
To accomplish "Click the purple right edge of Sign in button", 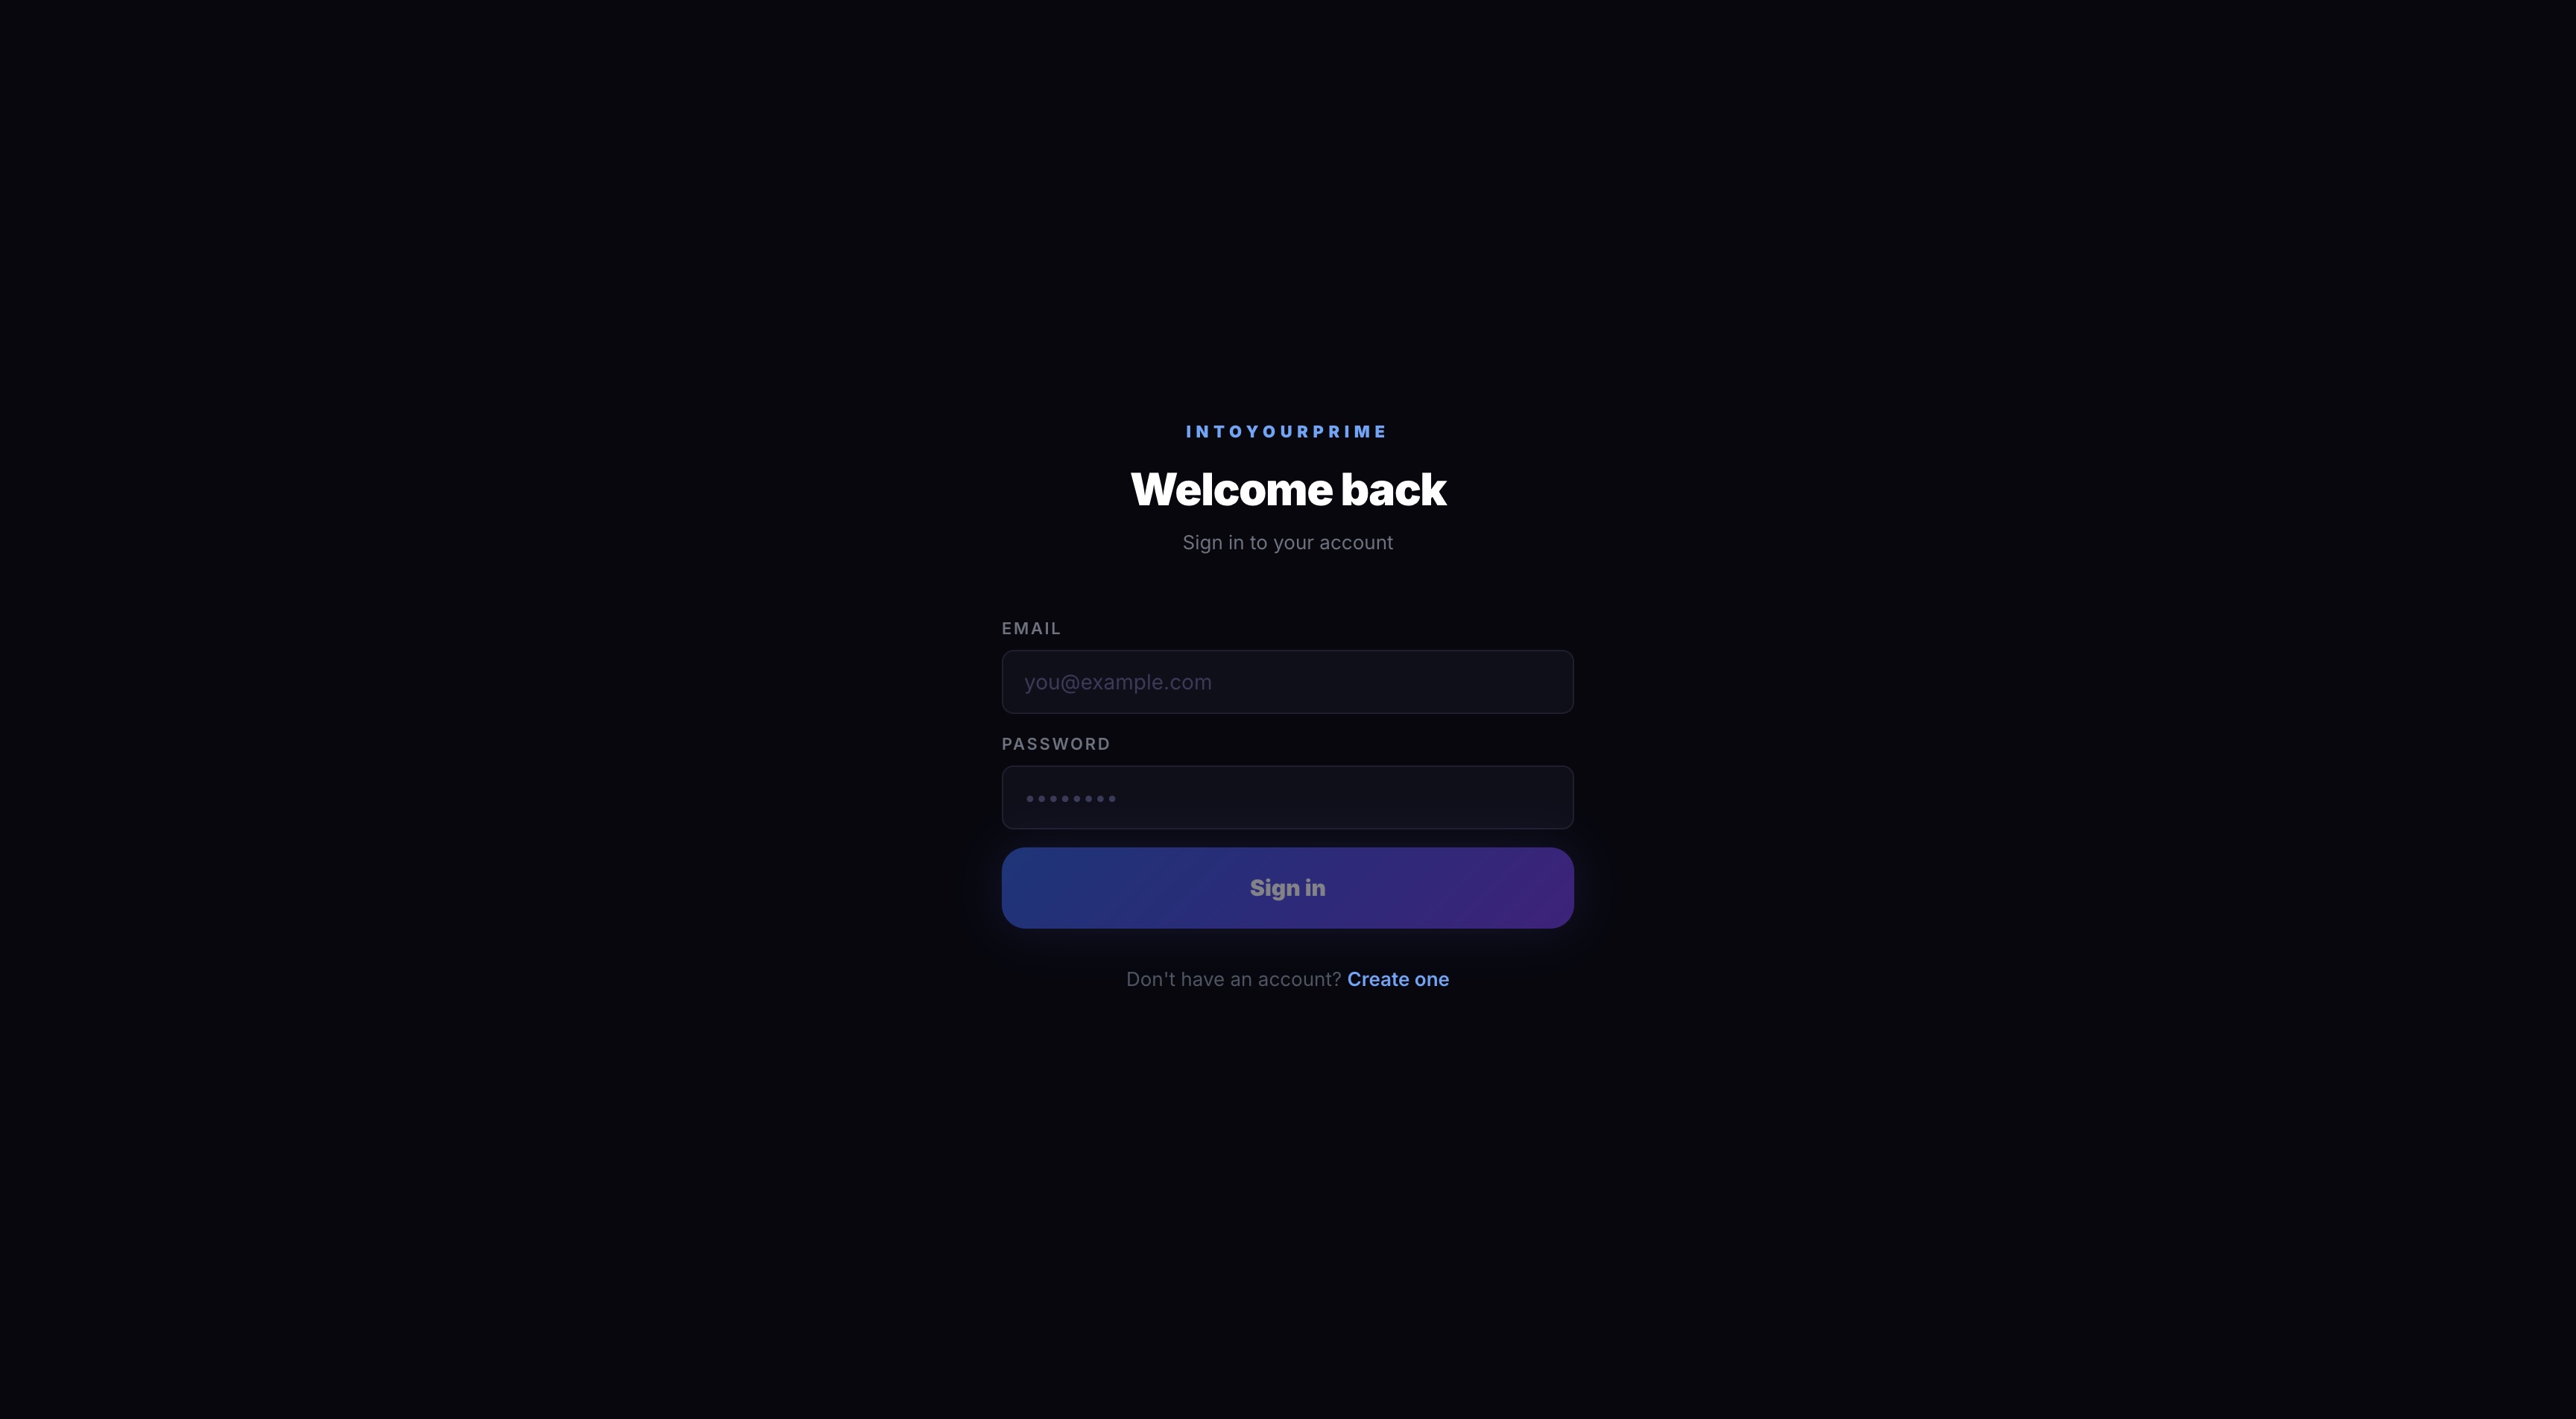I will coord(1540,888).
